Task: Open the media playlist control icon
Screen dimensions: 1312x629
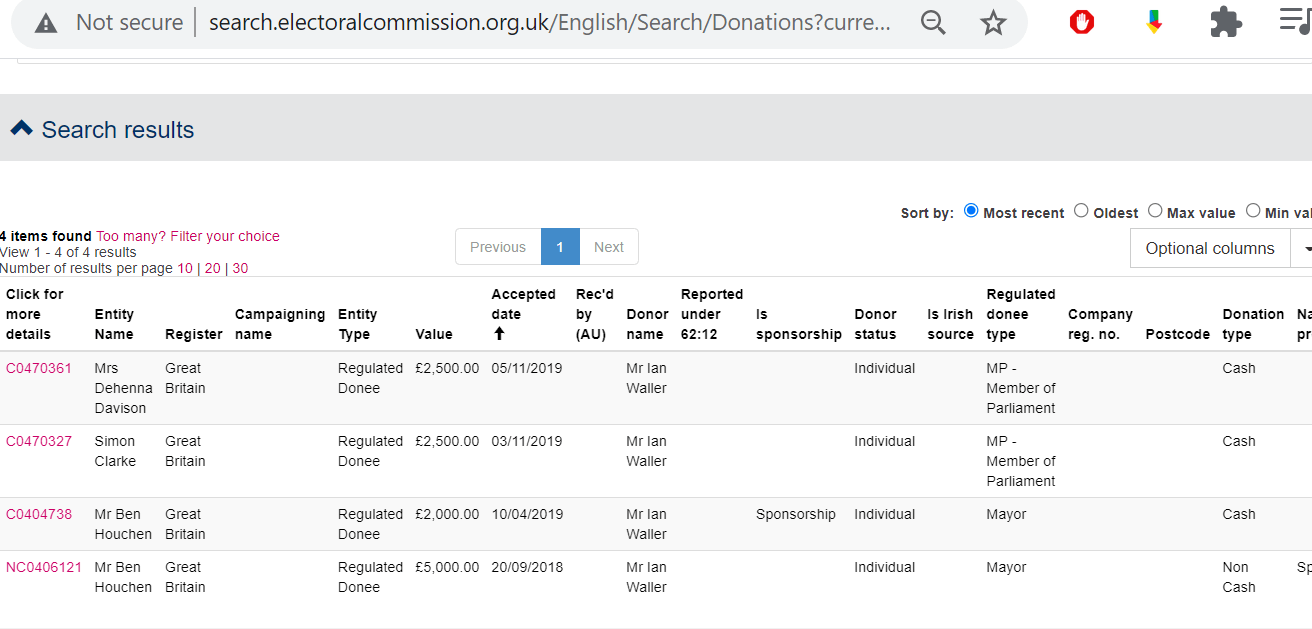Action: pyautogui.click(x=1295, y=21)
